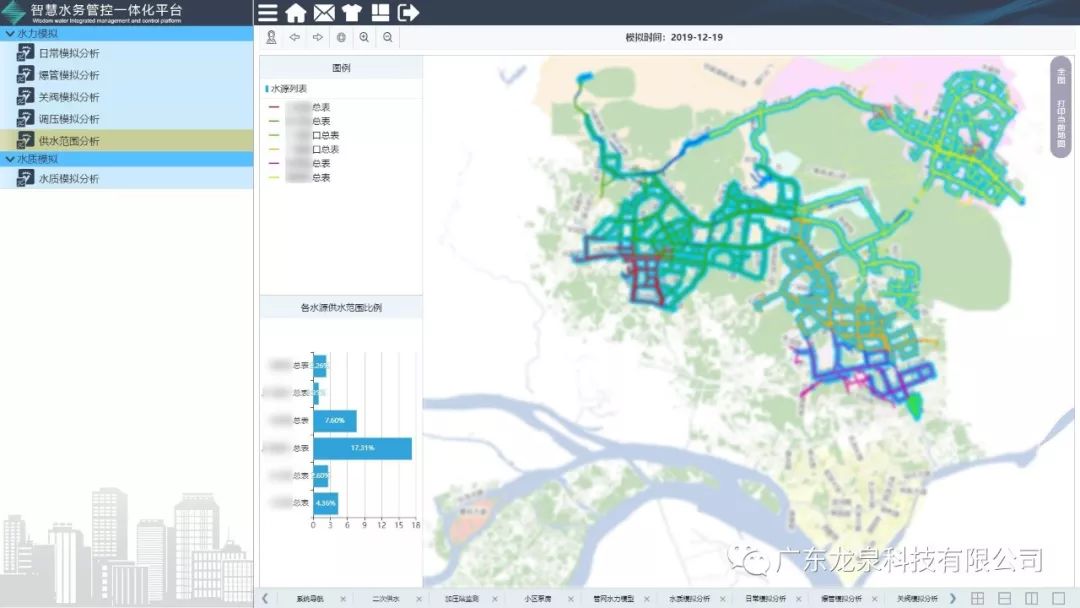Viewport: 1080px width, 608px height.
Task: Go to the home page icon
Action: [296, 13]
